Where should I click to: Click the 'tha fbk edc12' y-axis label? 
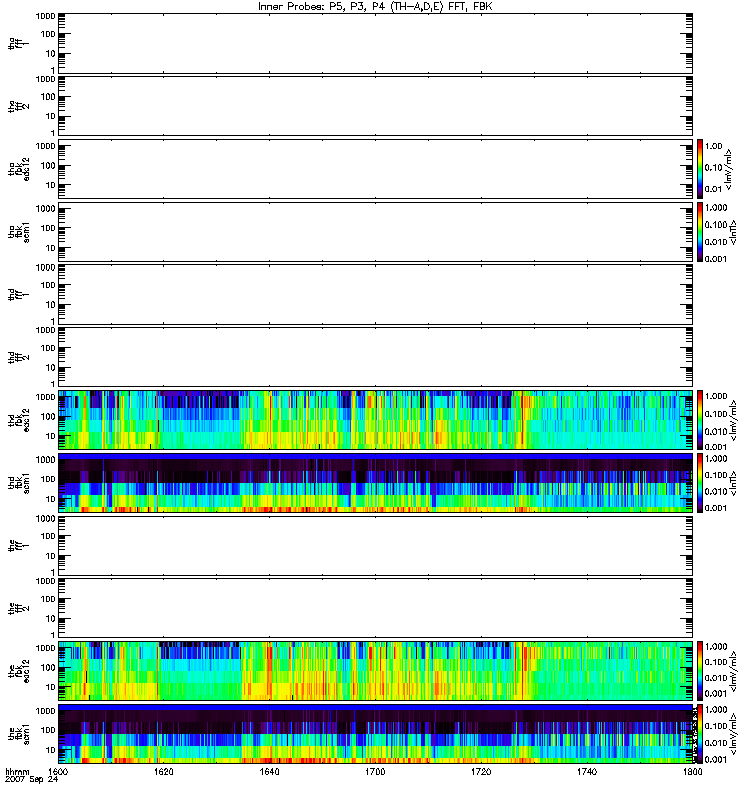click(19, 169)
